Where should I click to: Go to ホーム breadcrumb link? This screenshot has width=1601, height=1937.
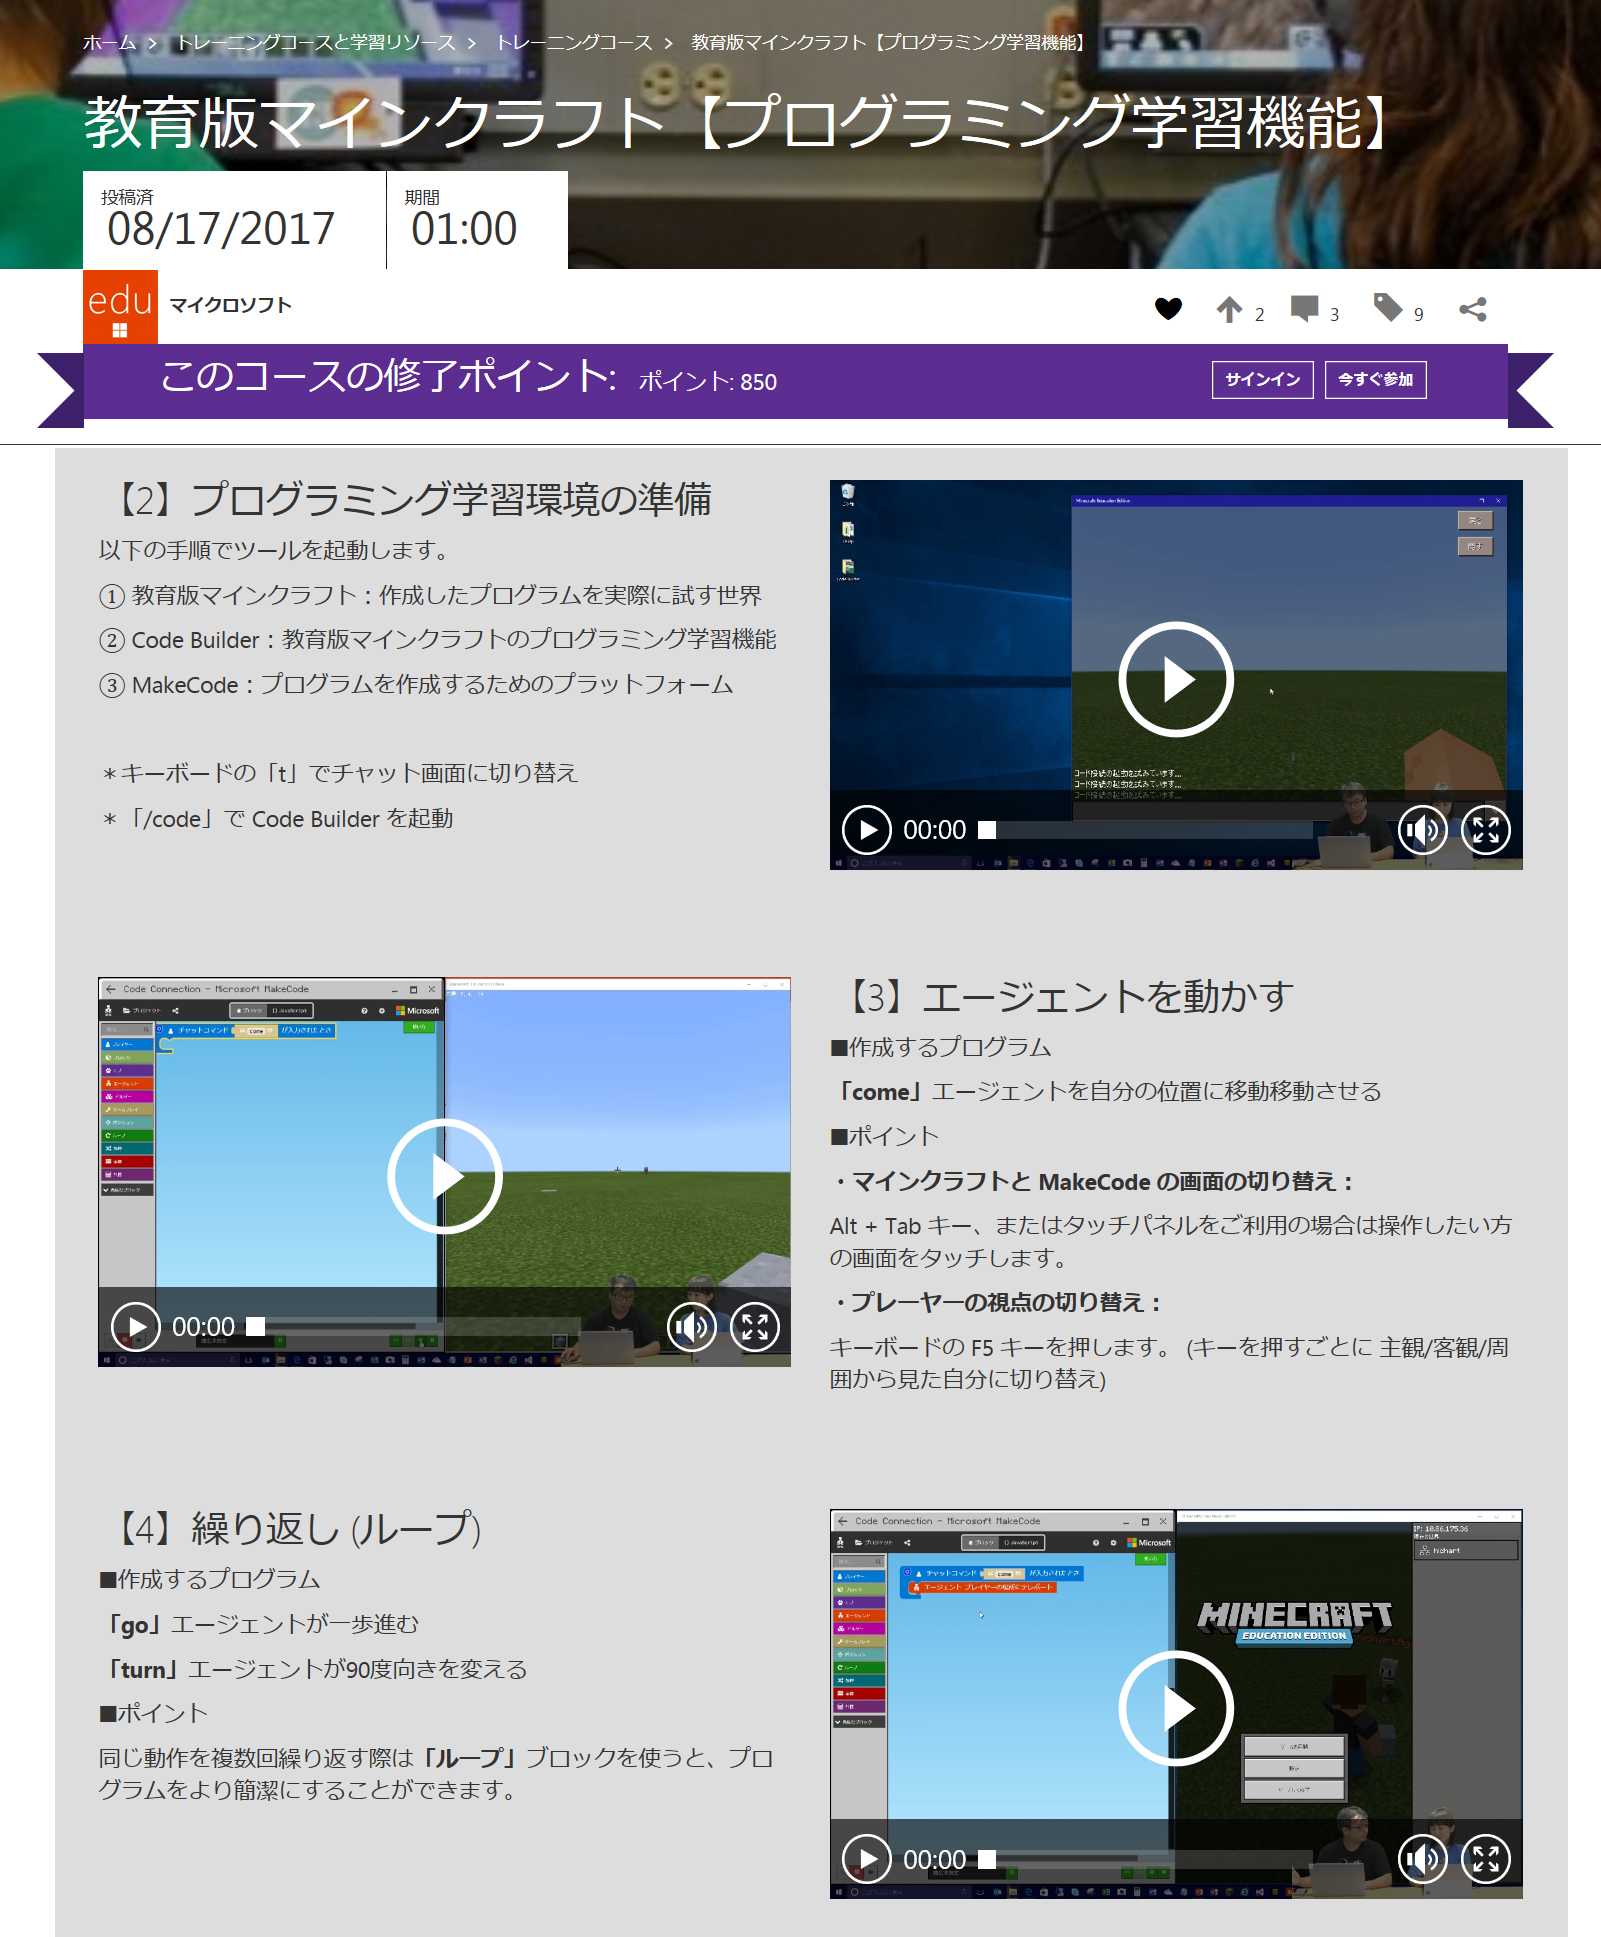(x=109, y=43)
